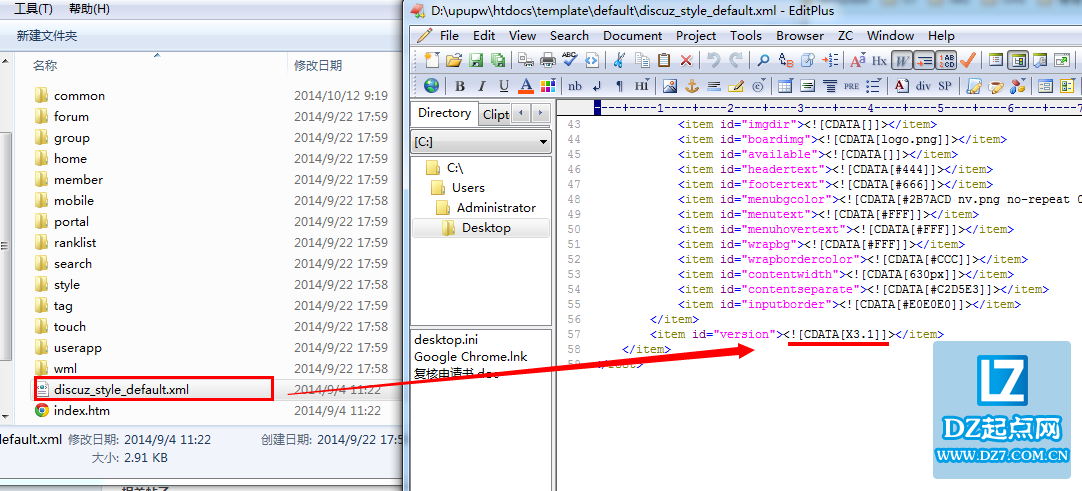The height and width of the screenshot is (491, 1082).
Task: Click the Save All icon
Action: coord(498,60)
